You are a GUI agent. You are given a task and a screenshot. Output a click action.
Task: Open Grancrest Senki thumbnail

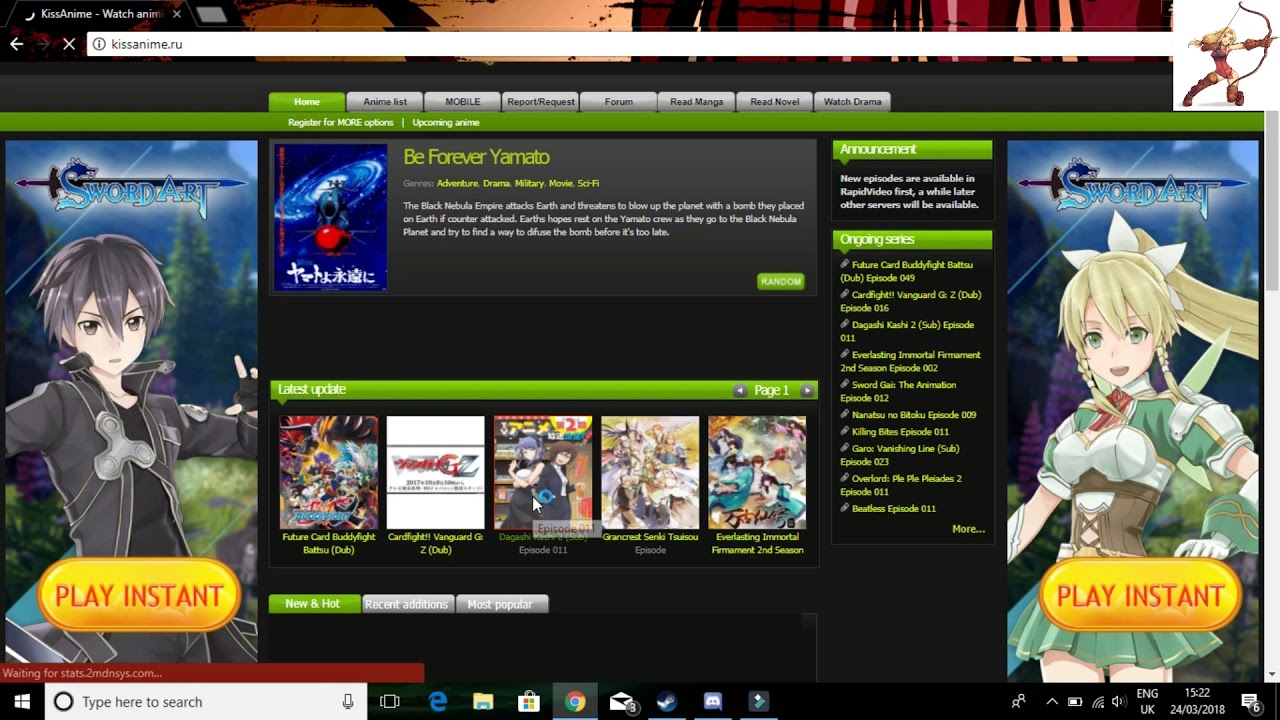coord(650,472)
